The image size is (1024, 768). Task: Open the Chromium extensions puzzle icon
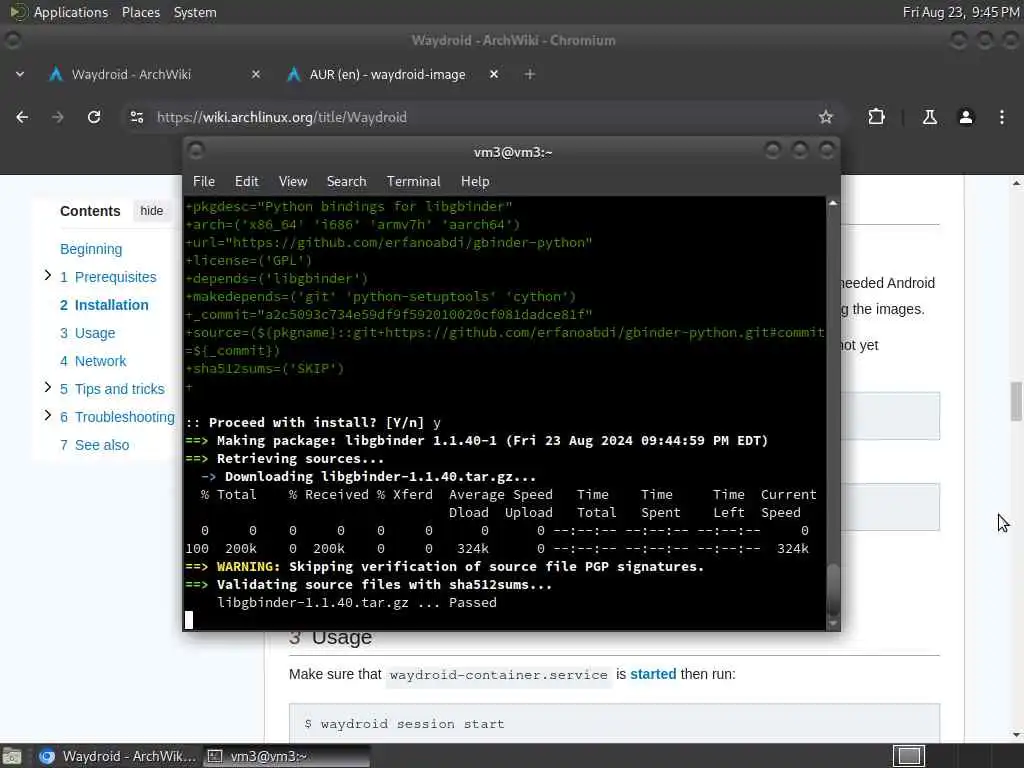pyautogui.click(x=876, y=118)
